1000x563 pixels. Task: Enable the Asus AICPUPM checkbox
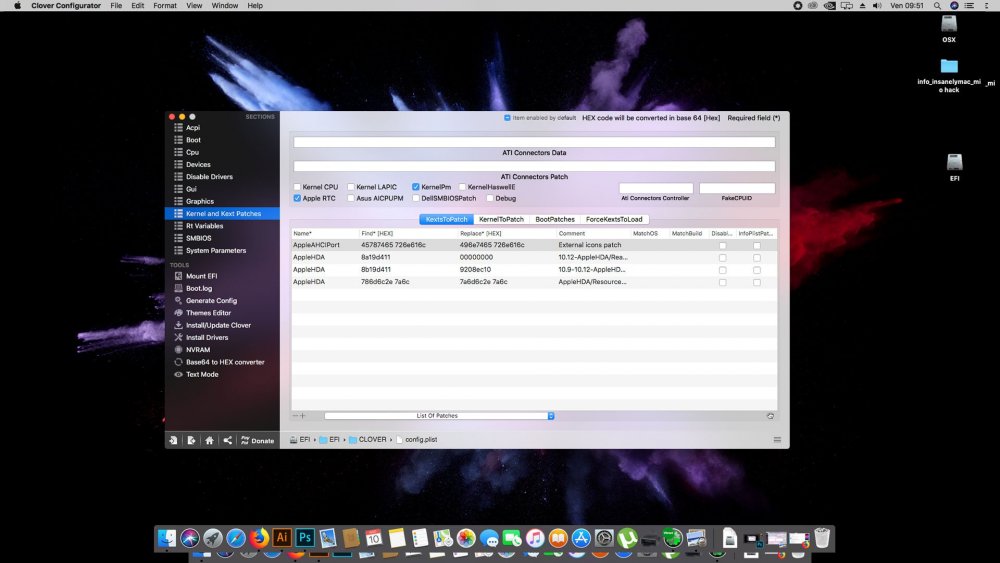tap(351, 198)
